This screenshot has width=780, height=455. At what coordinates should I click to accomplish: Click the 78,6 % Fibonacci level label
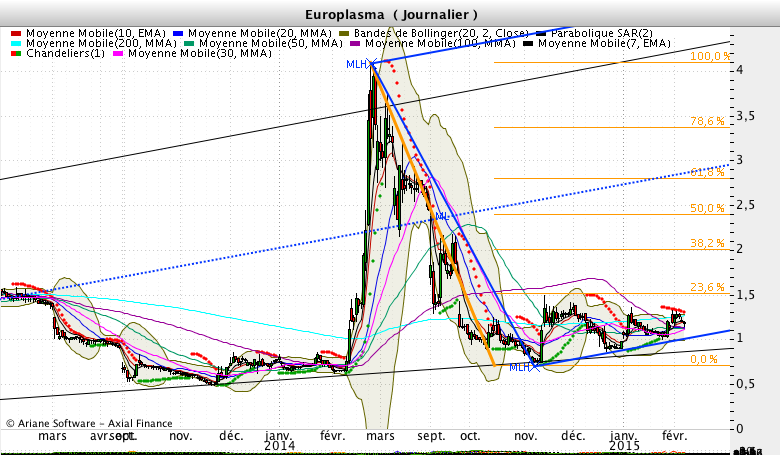pos(707,121)
